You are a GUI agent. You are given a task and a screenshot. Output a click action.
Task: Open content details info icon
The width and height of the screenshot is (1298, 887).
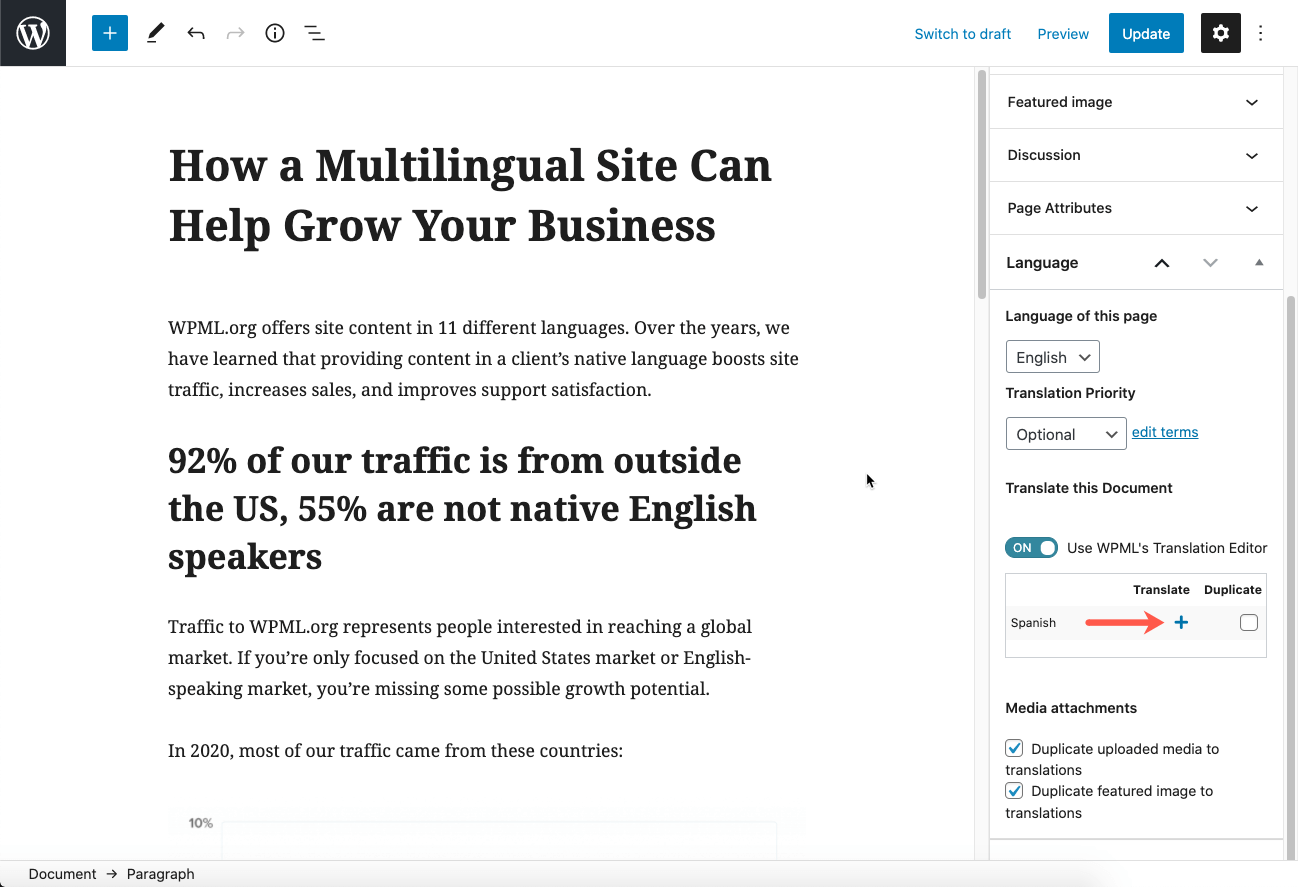pyautogui.click(x=275, y=33)
